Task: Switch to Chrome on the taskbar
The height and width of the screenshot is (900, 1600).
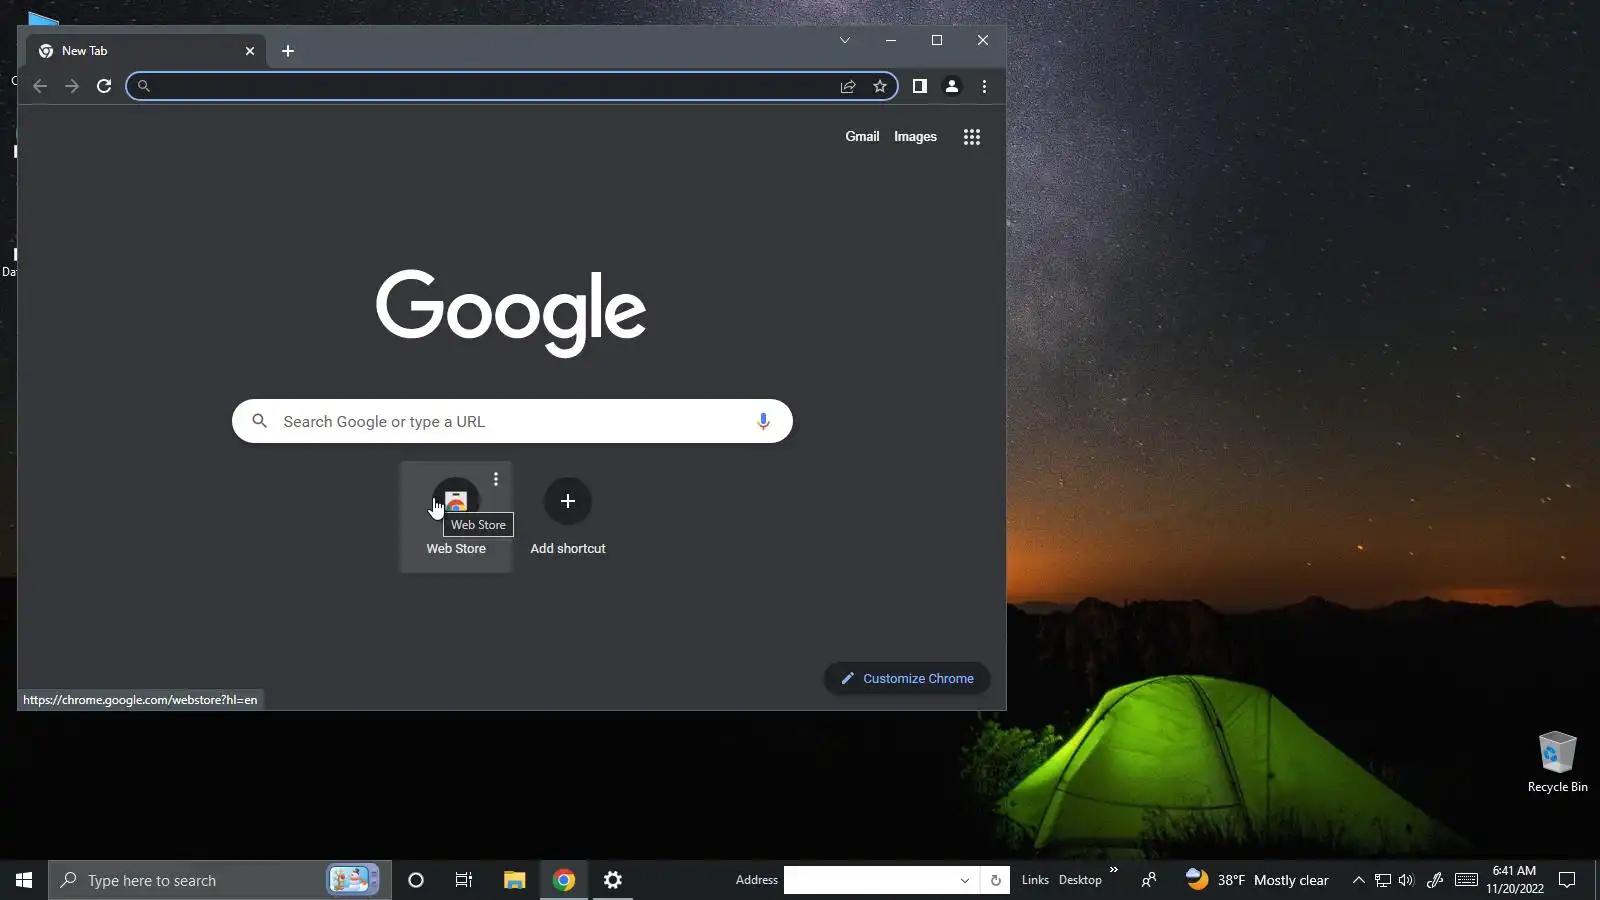Action: 564,880
